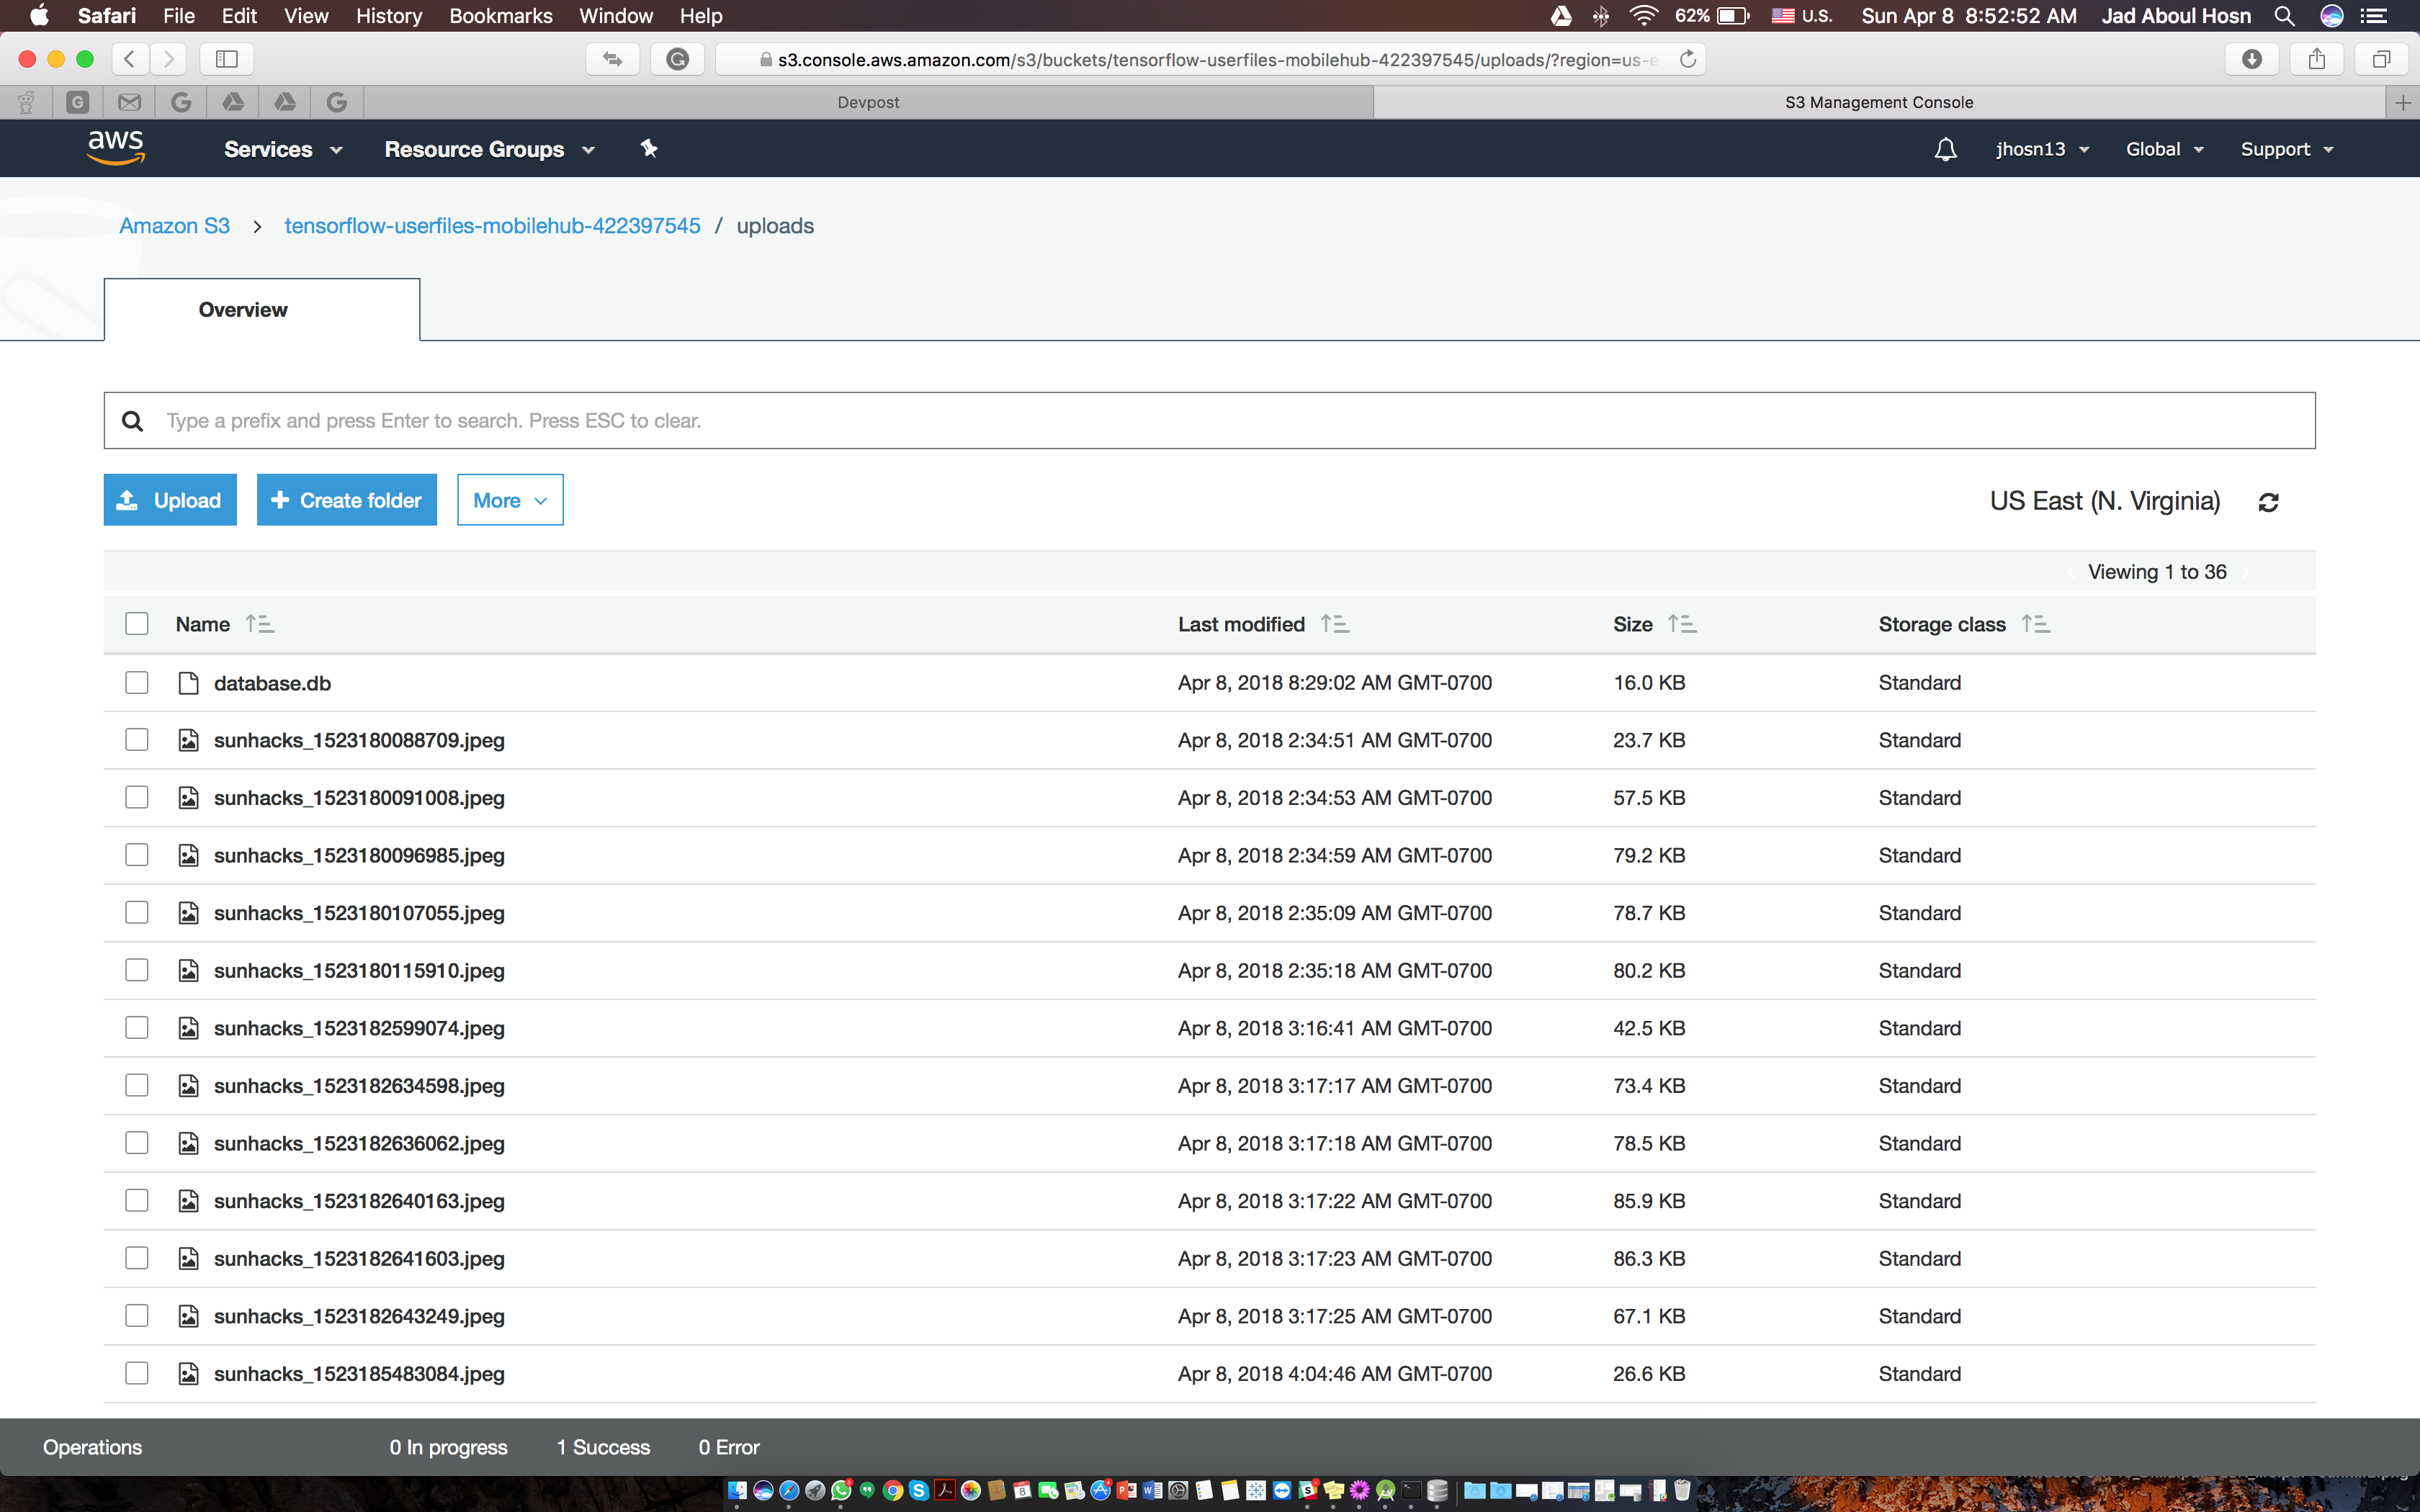
Task: Open the notifications bell icon
Action: pyautogui.click(x=1945, y=149)
